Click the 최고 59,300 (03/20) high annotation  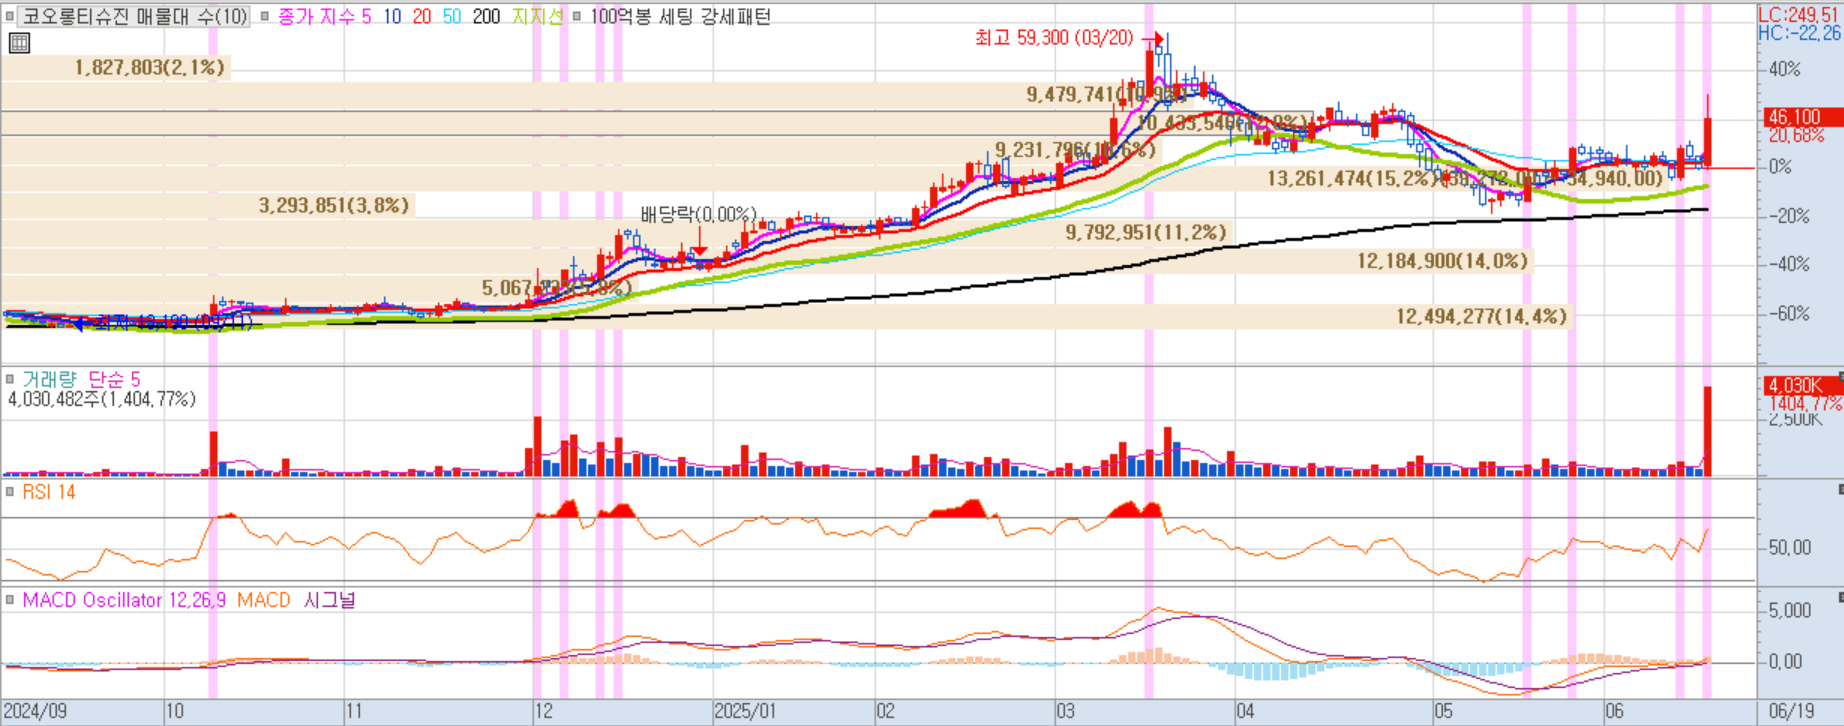pyautogui.click(x=1054, y=38)
